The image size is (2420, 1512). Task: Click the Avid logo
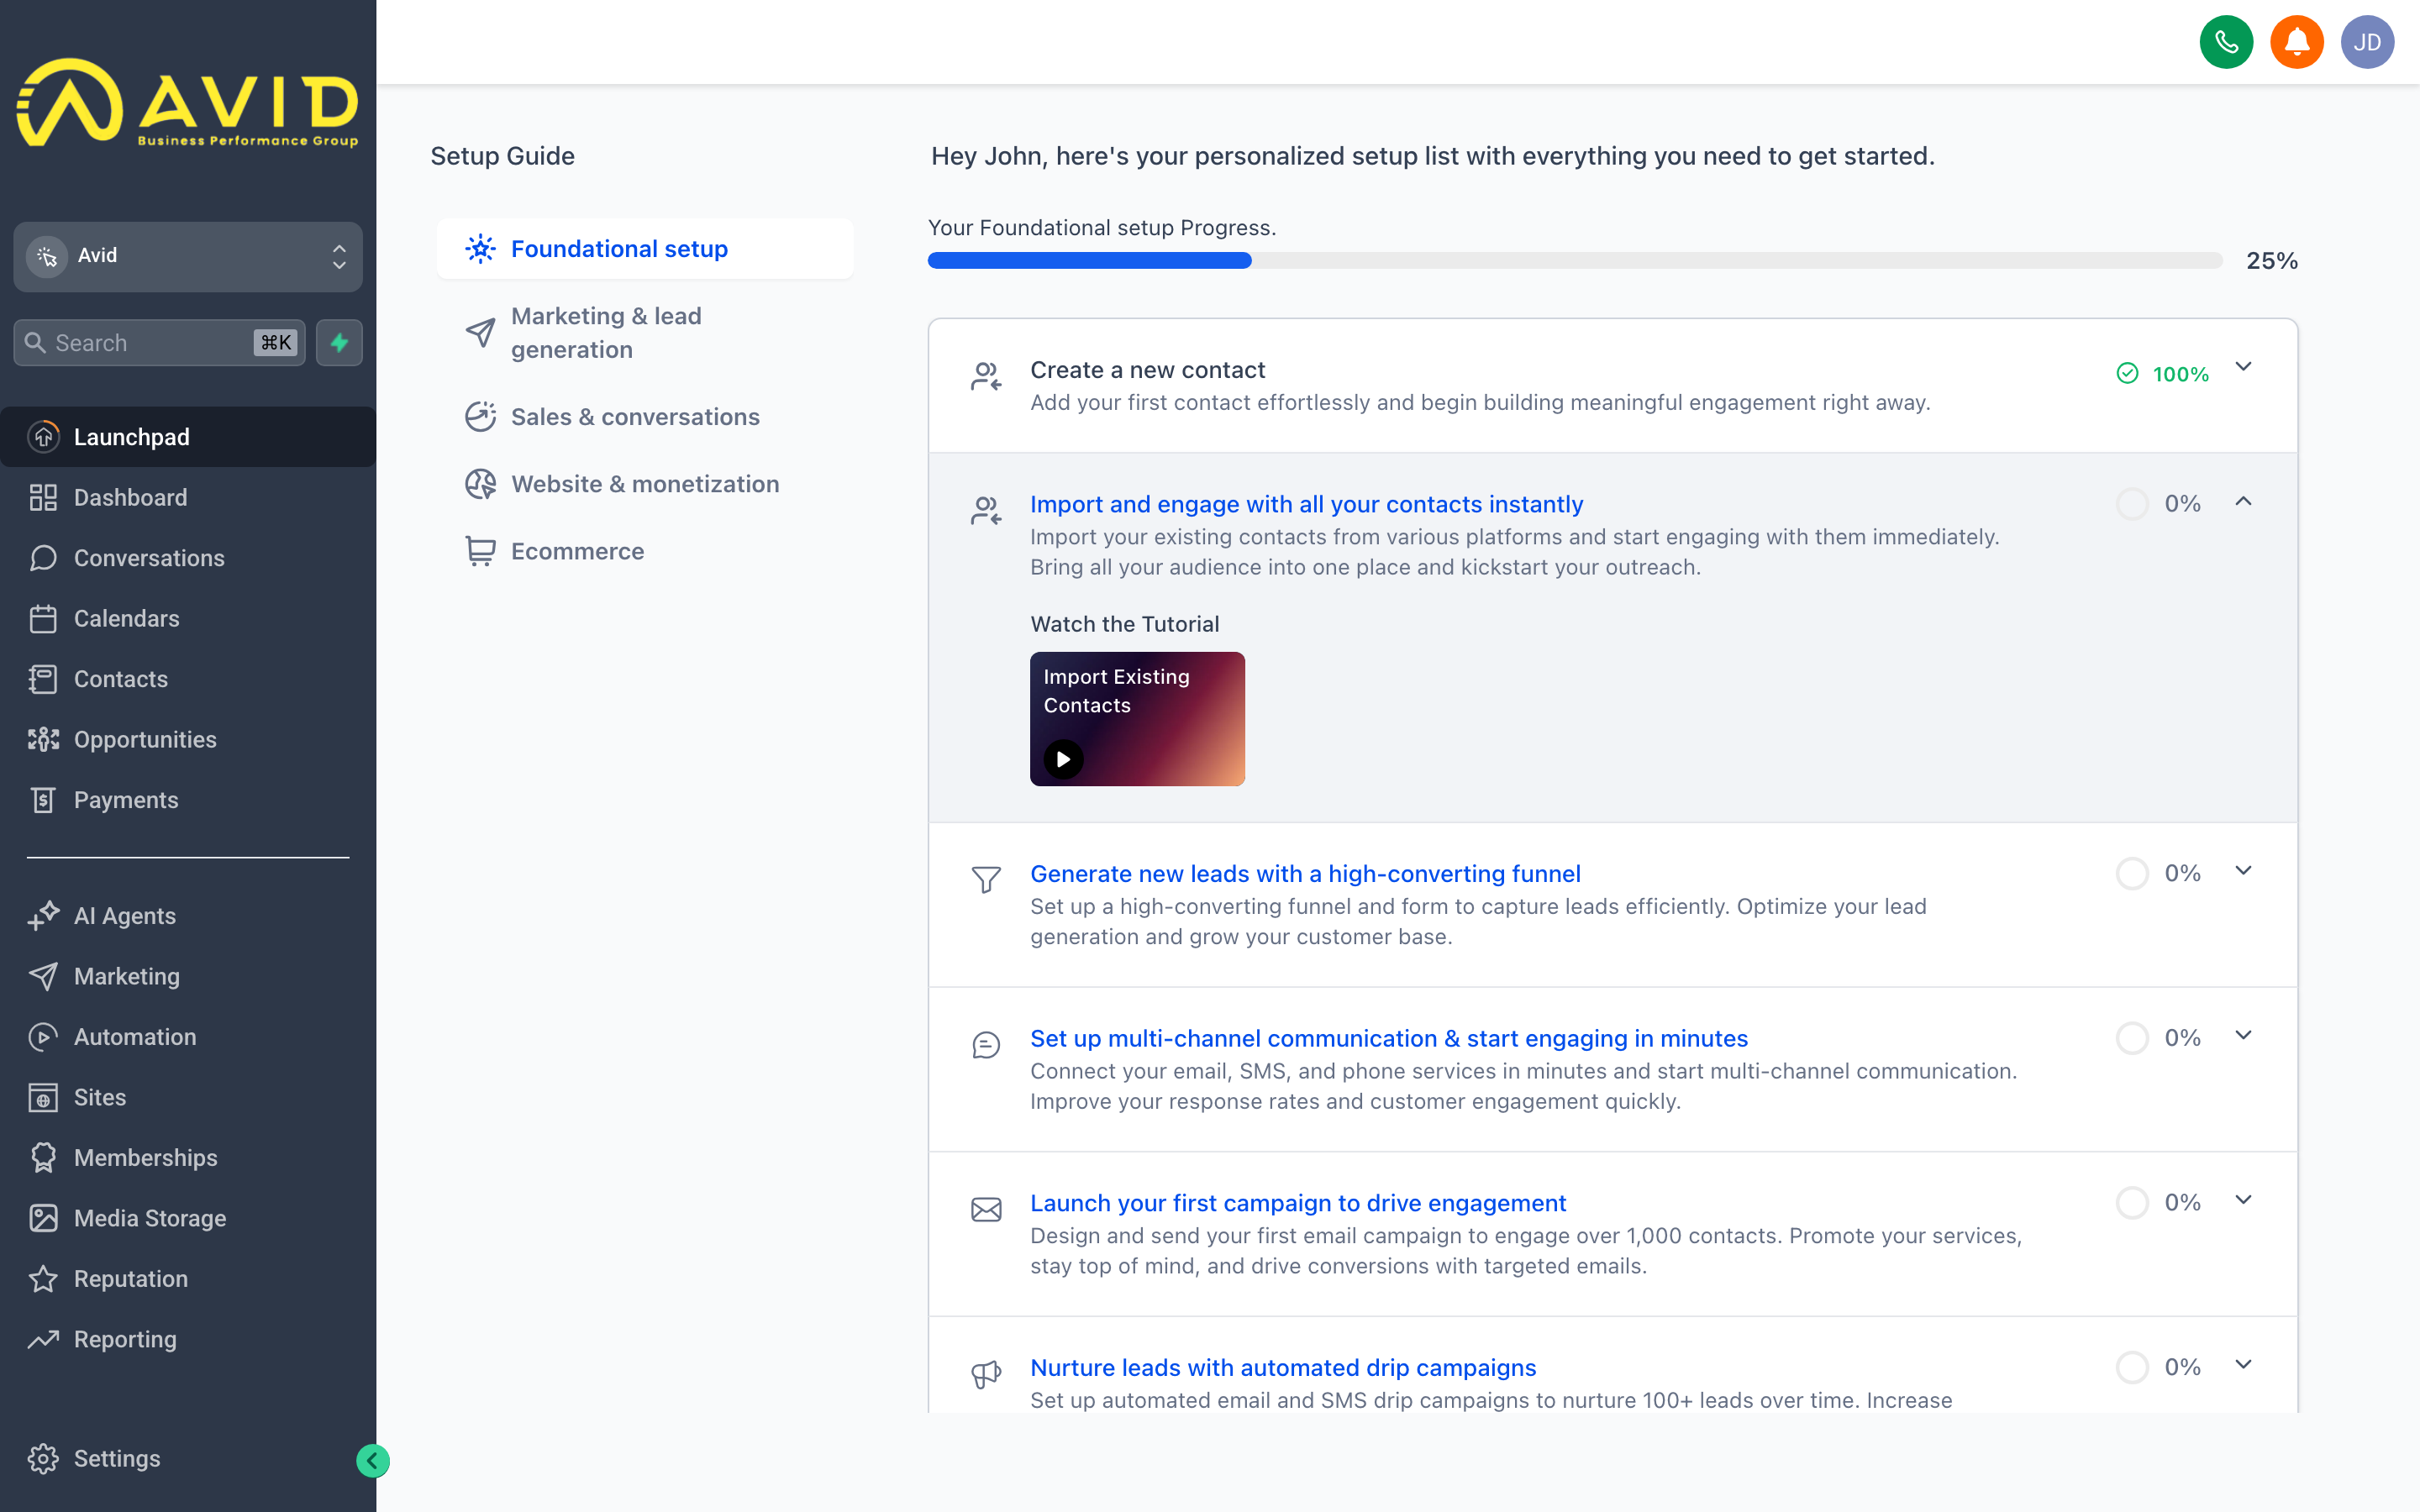coord(188,103)
